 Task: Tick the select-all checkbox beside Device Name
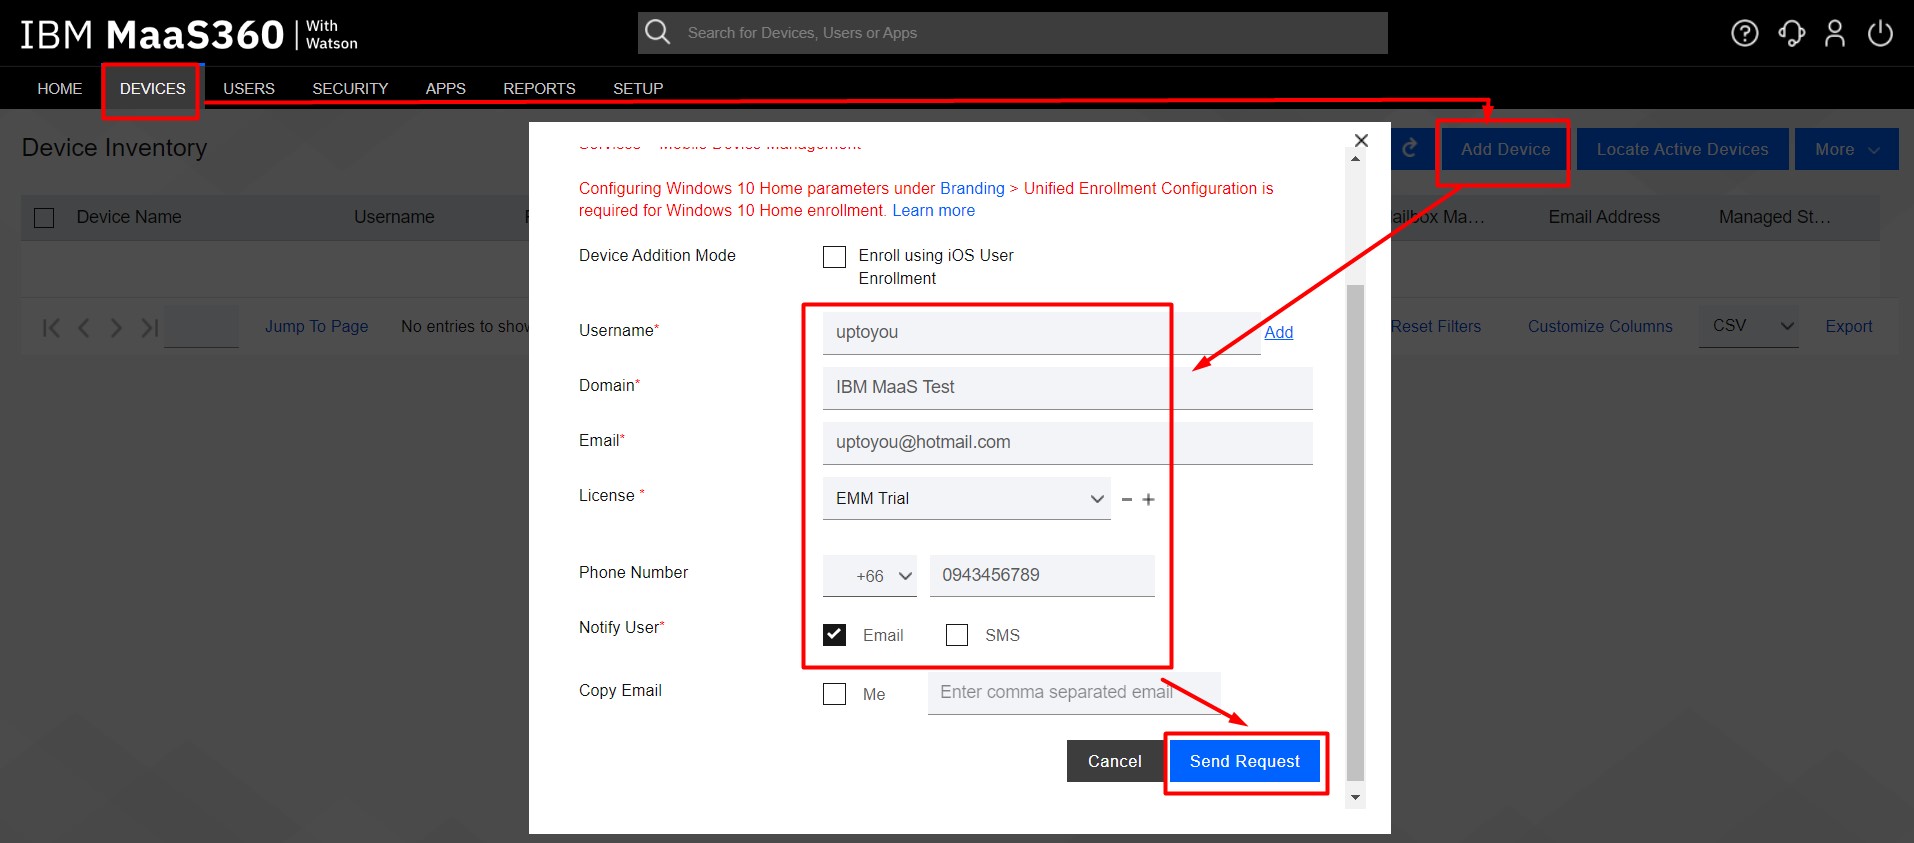click(x=44, y=217)
